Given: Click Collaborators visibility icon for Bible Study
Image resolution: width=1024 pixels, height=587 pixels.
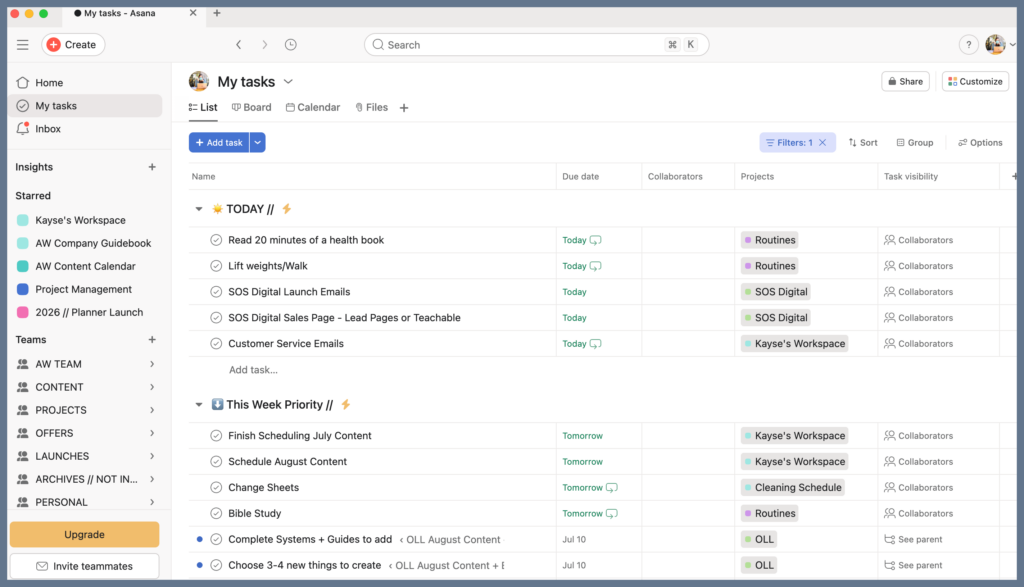Looking at the screenshot, I should [x=889, y=513].
